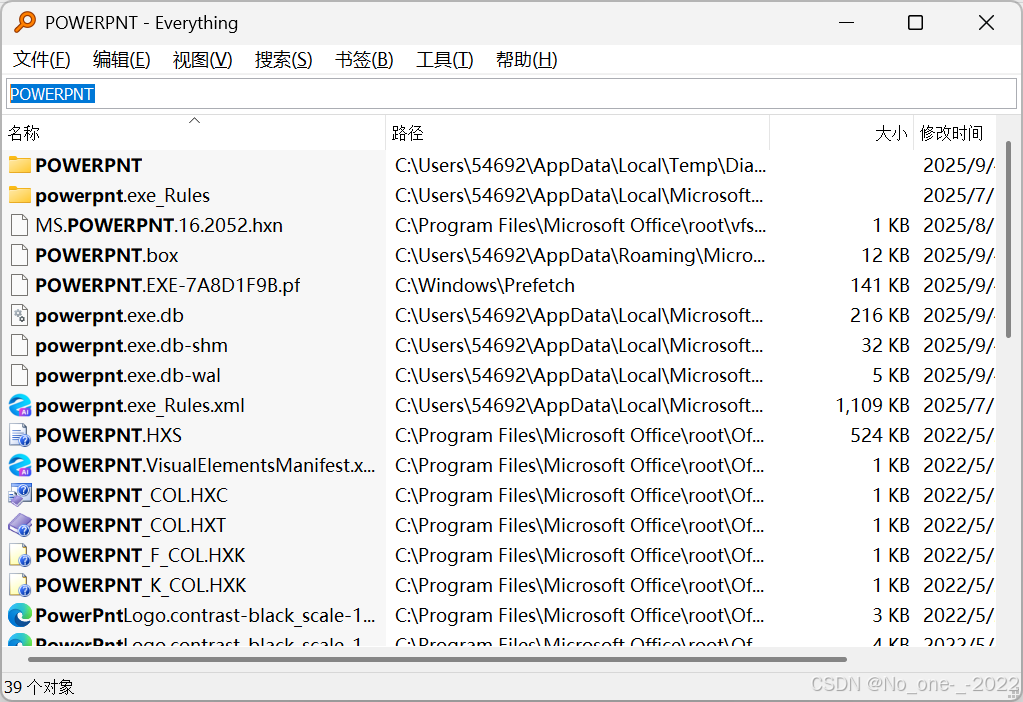
Task: Click the POWERPNT.HXS help file icon
Action: (x=20, y=435)
